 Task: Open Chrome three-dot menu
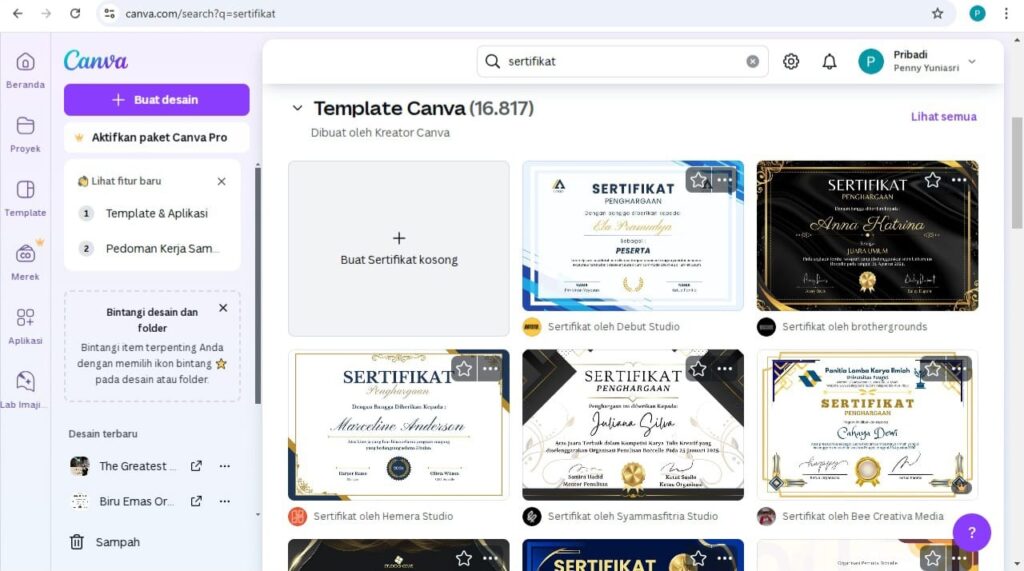pos(1006,13)
